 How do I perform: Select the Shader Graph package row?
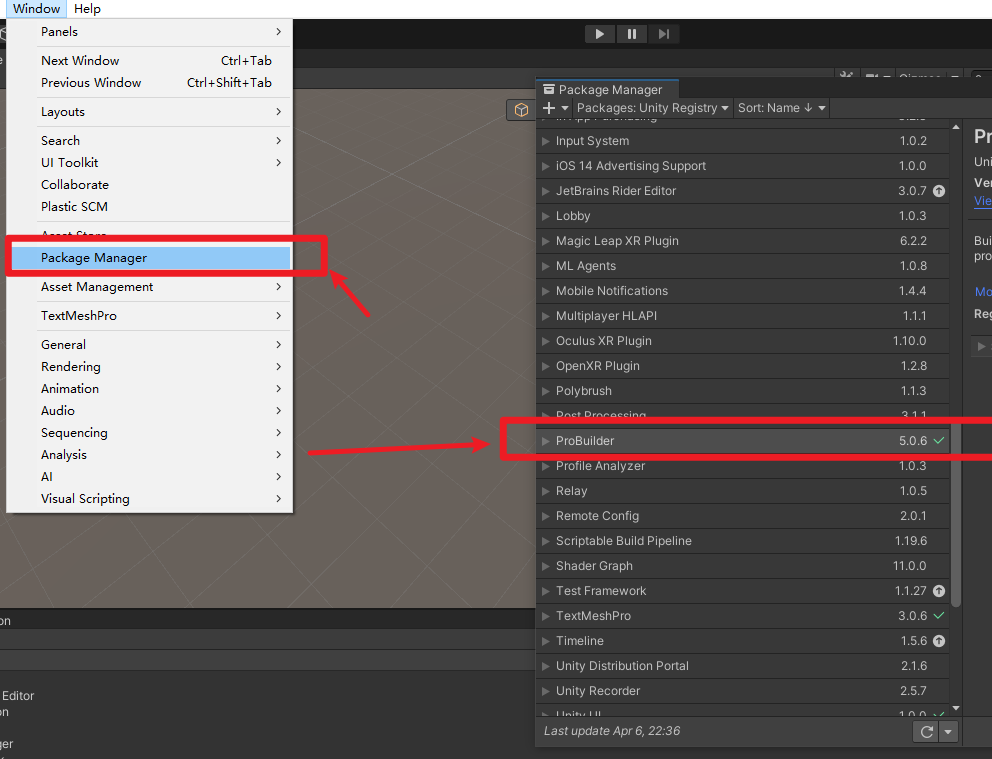coord(742,566)
